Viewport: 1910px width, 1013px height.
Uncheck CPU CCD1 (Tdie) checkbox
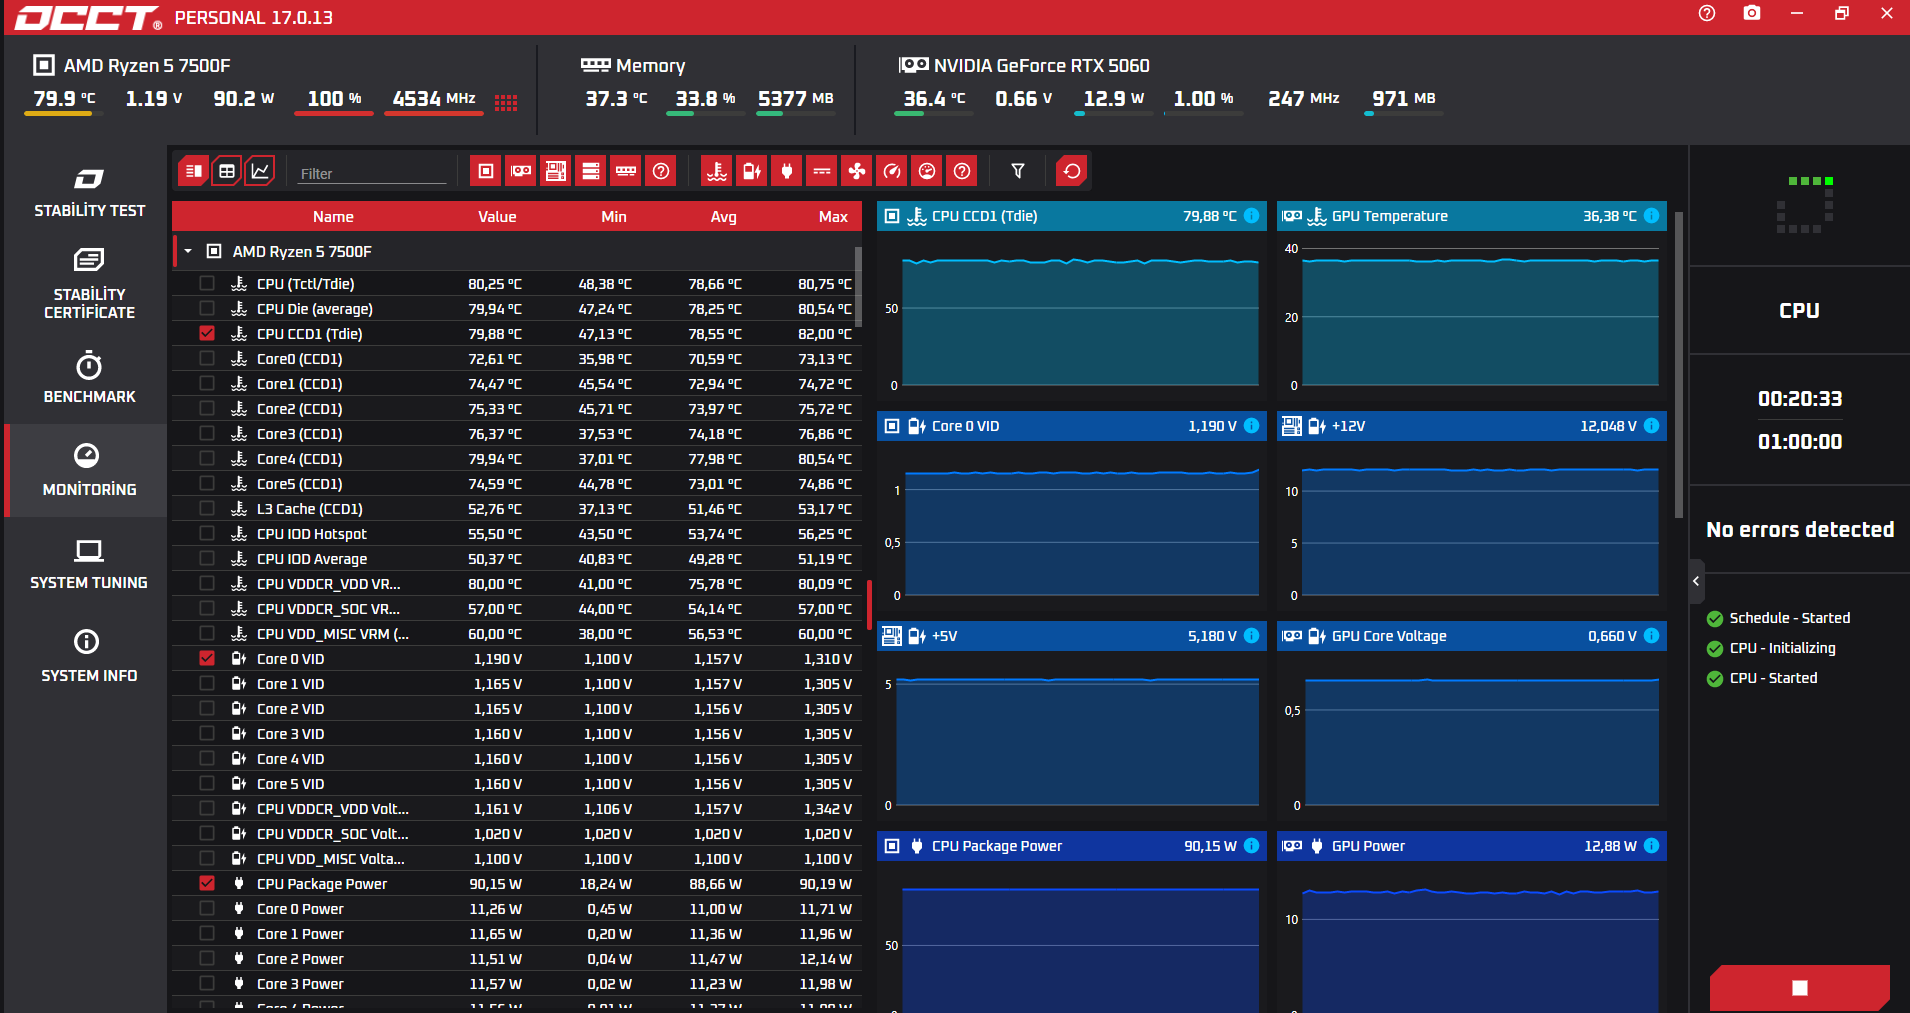pos(207,333)
